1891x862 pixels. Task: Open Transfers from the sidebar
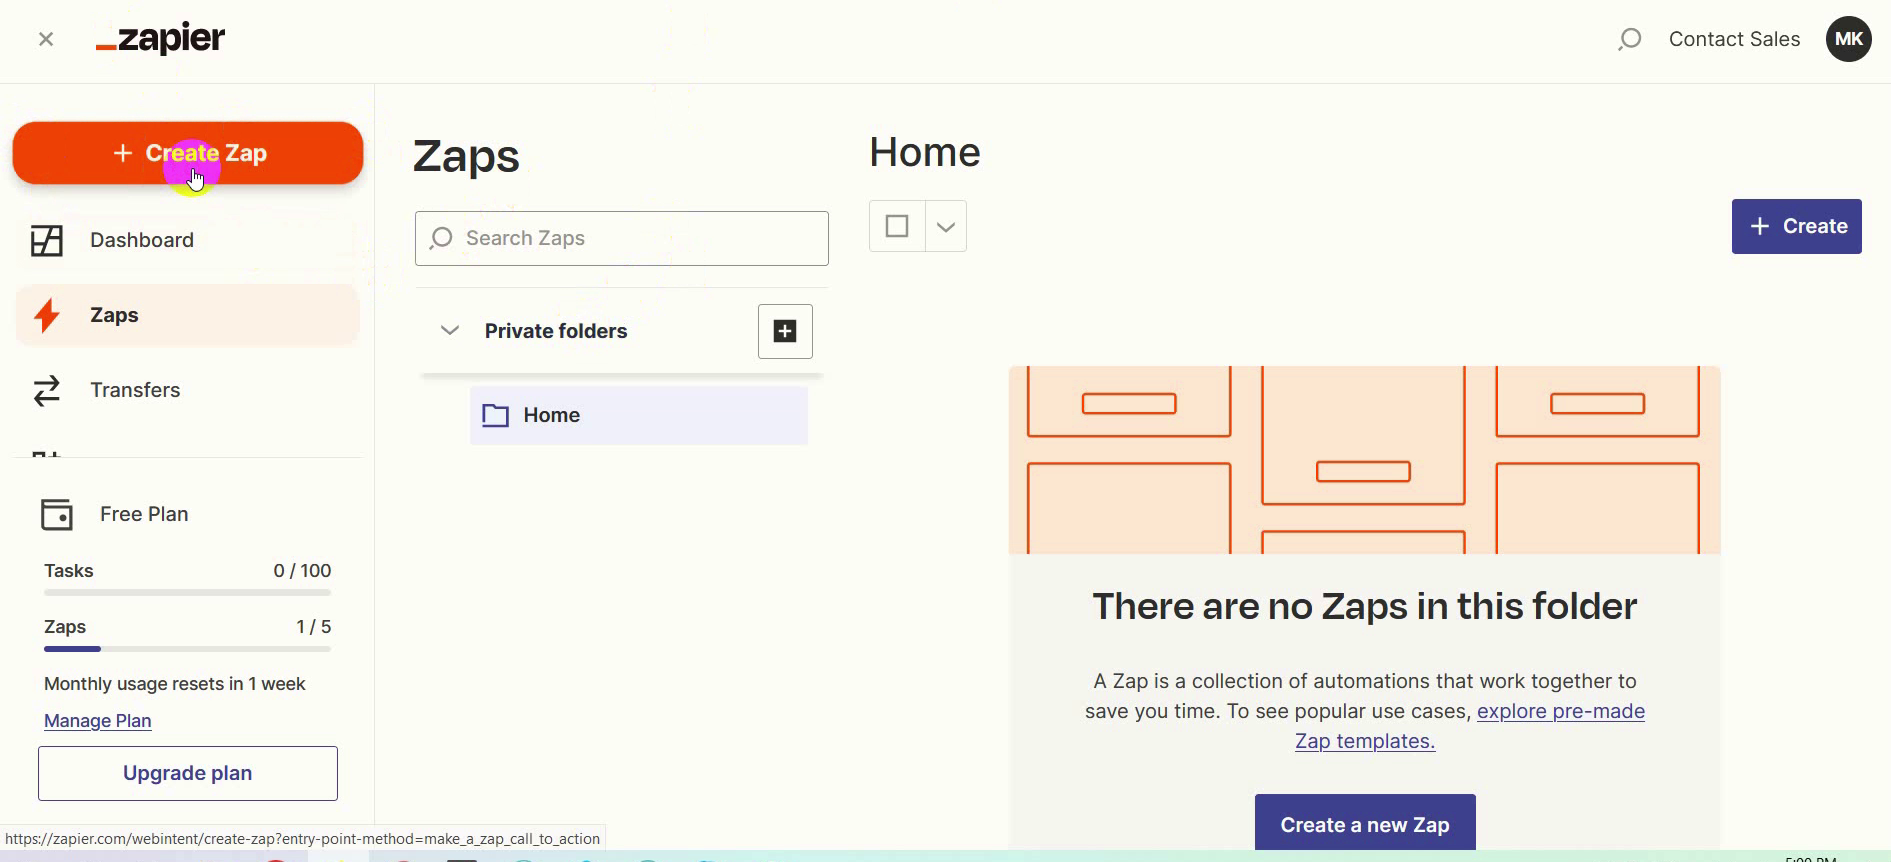[x=135, y=390]
